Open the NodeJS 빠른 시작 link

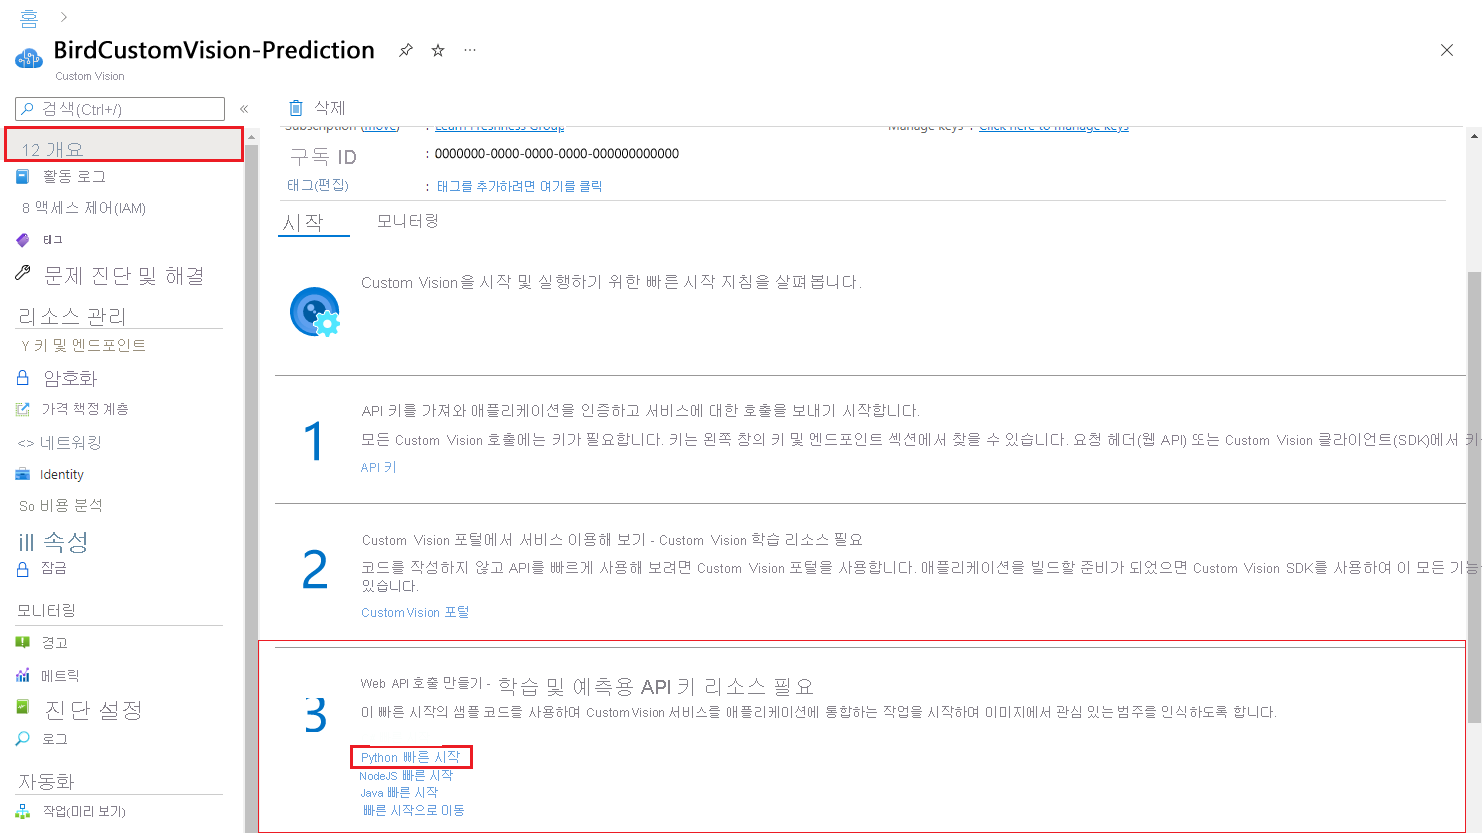pos(406,776)
